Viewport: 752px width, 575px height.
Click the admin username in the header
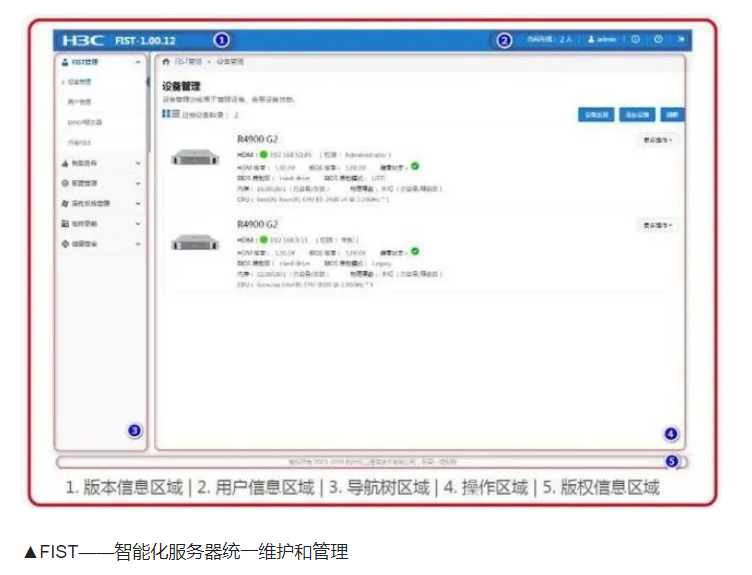(607, 39)
